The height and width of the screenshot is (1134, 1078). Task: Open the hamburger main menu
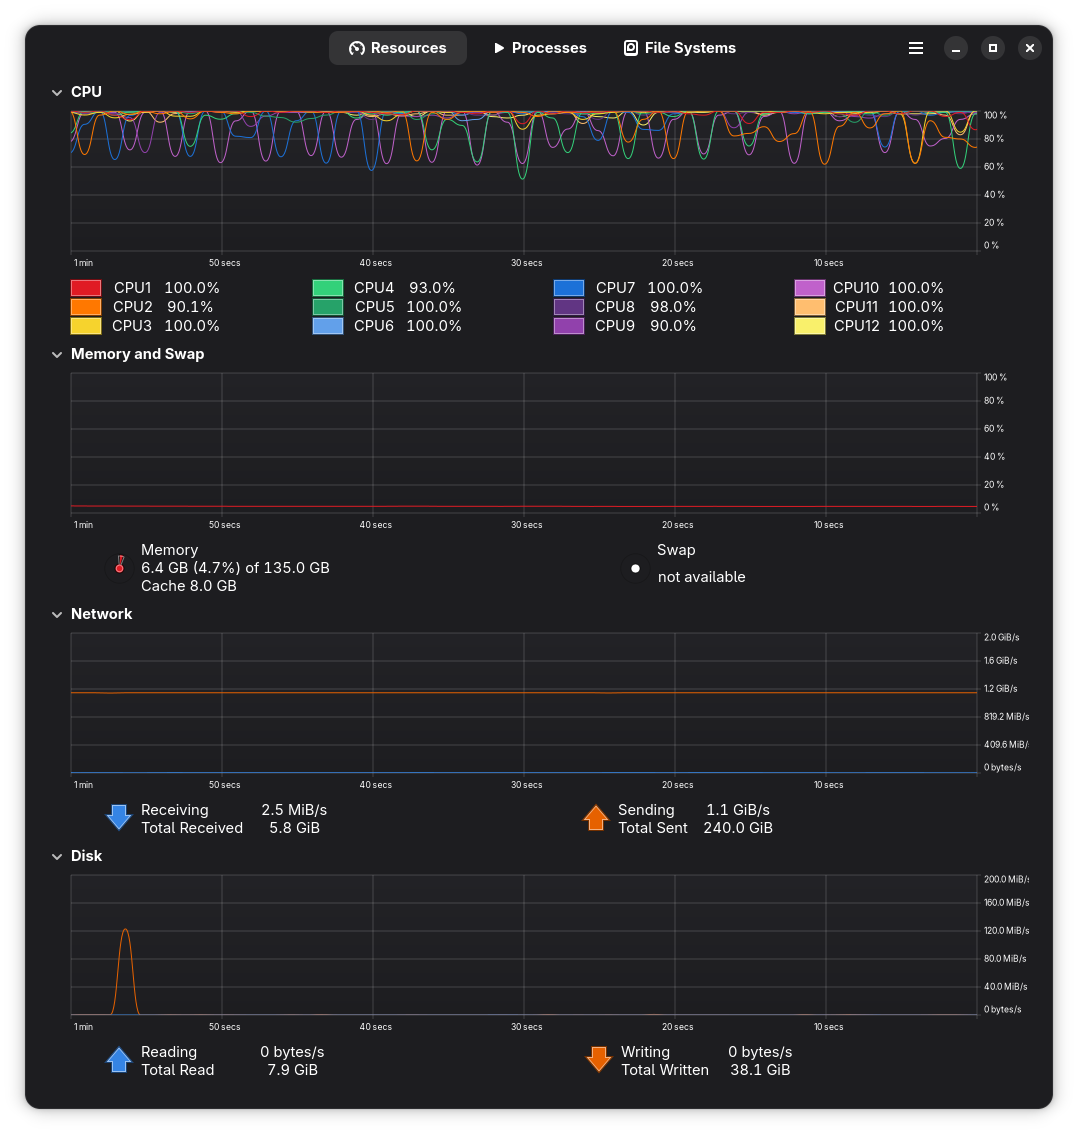(915, 48)
